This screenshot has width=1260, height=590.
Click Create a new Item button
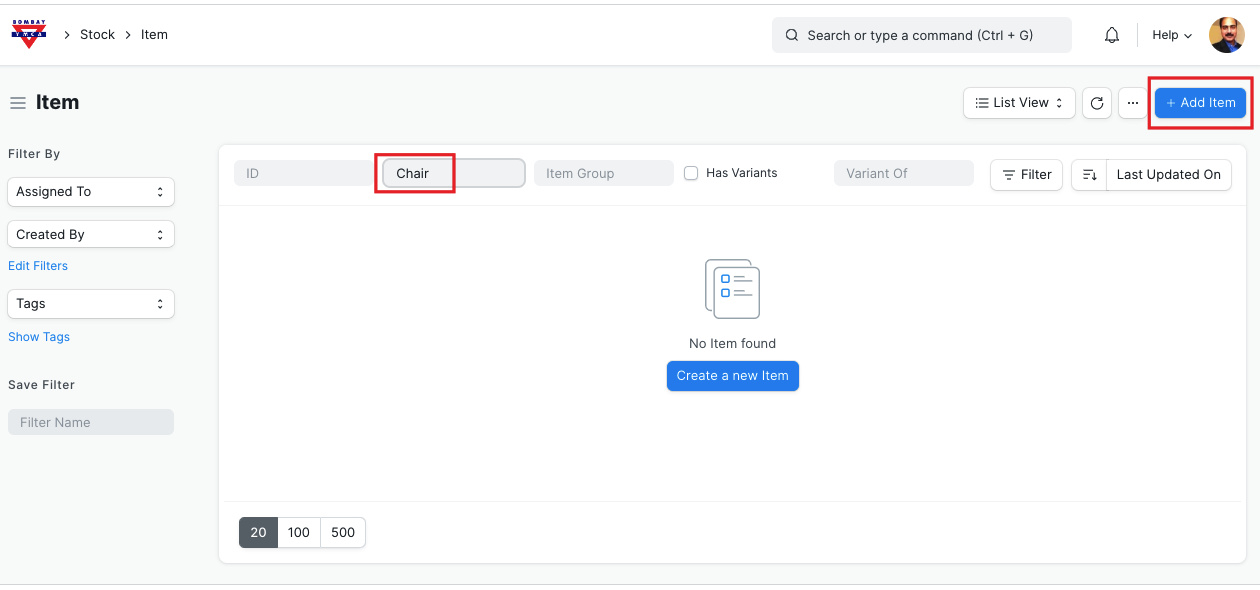[x=732, y=376]
